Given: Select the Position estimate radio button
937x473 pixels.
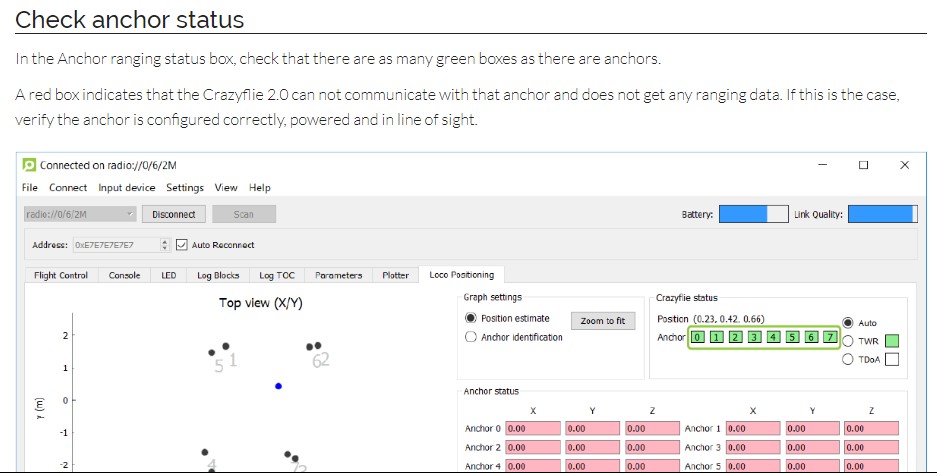Looking at the screenshot, I should pos(471,318).
